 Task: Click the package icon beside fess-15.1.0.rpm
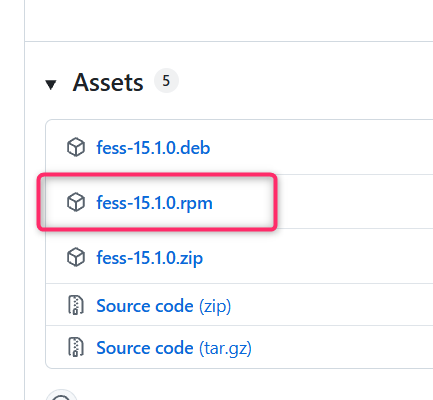point(76,202)
